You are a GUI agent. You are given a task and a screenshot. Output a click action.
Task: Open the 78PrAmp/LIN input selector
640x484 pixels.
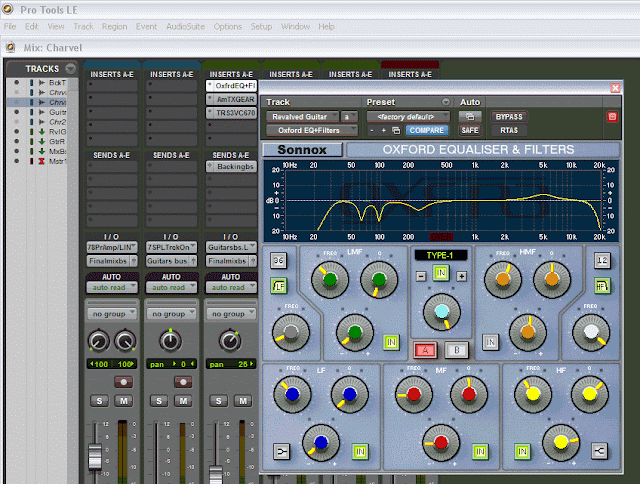[112, 247]
